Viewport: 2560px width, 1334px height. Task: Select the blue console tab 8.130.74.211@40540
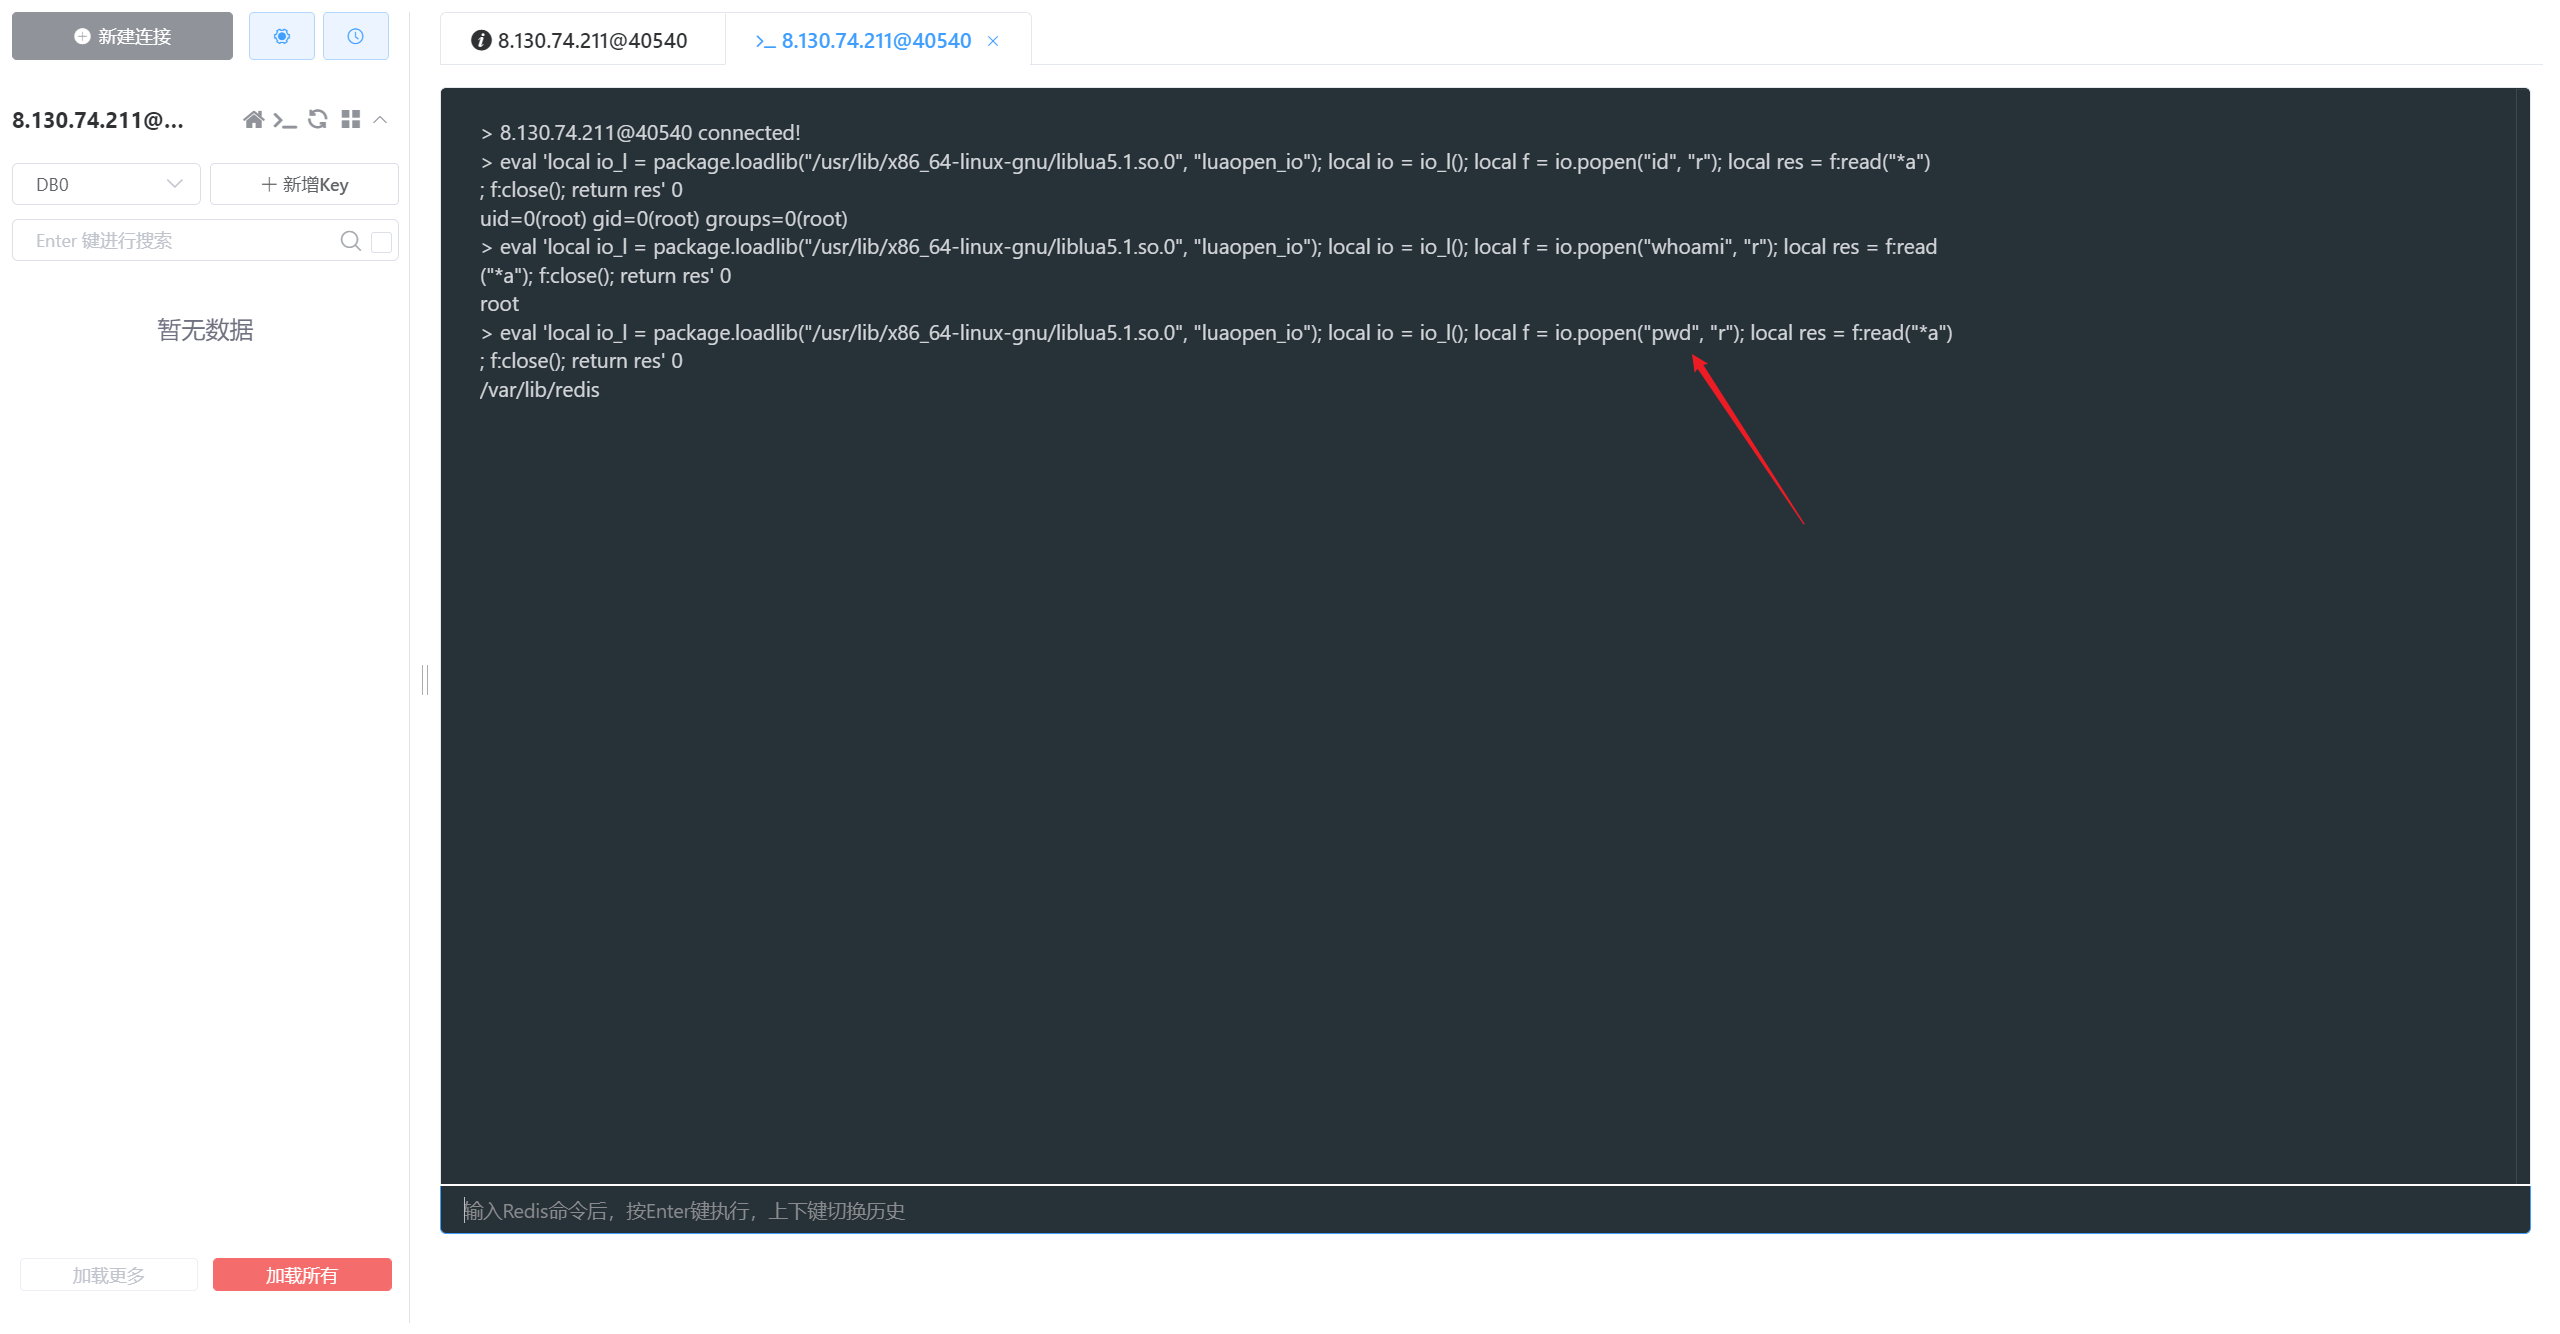pyautogui.click(x=864, y=41)
